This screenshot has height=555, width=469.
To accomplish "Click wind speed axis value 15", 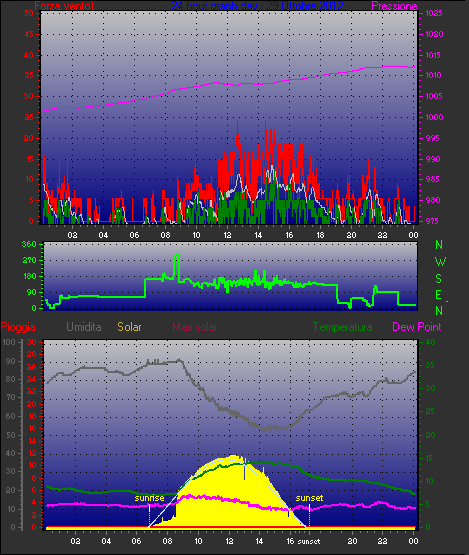I will pos(29,159).
